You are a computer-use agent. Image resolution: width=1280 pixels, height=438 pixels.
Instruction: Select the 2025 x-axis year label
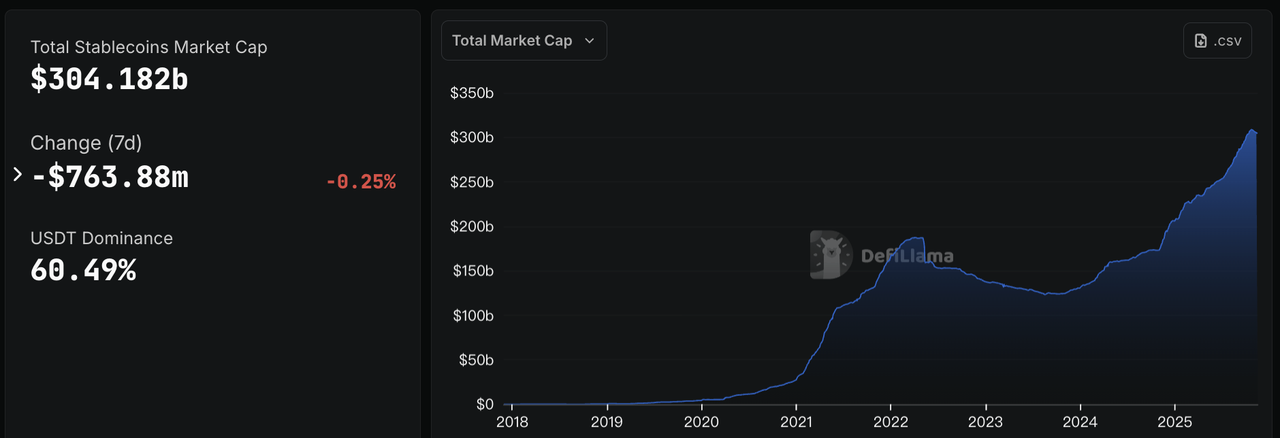click(x=1176, y=421)
